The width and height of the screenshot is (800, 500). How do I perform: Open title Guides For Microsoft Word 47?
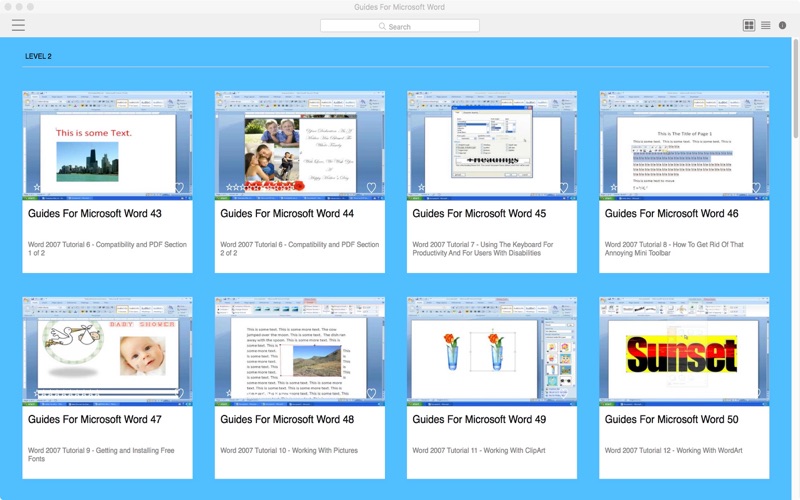click(x=94, y=419)
